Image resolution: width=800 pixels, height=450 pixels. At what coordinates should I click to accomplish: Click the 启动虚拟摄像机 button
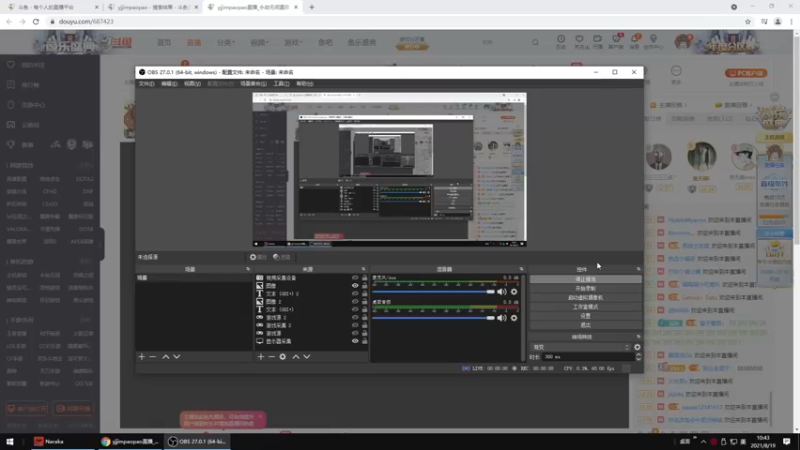pos(585,297)
